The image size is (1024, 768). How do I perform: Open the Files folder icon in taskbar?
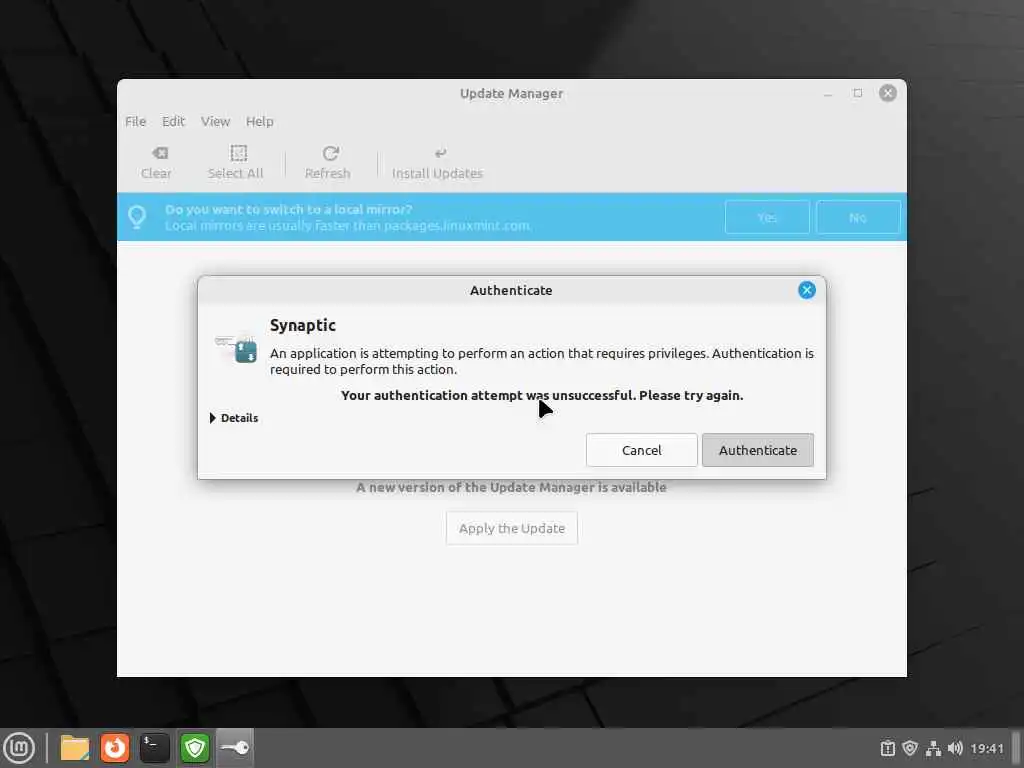74,748
